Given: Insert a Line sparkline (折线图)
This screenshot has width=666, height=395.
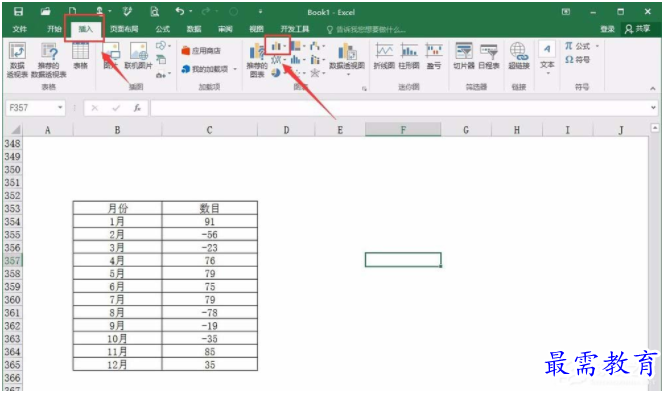Looking at the screenshot, I should click(x=384, y=56).
